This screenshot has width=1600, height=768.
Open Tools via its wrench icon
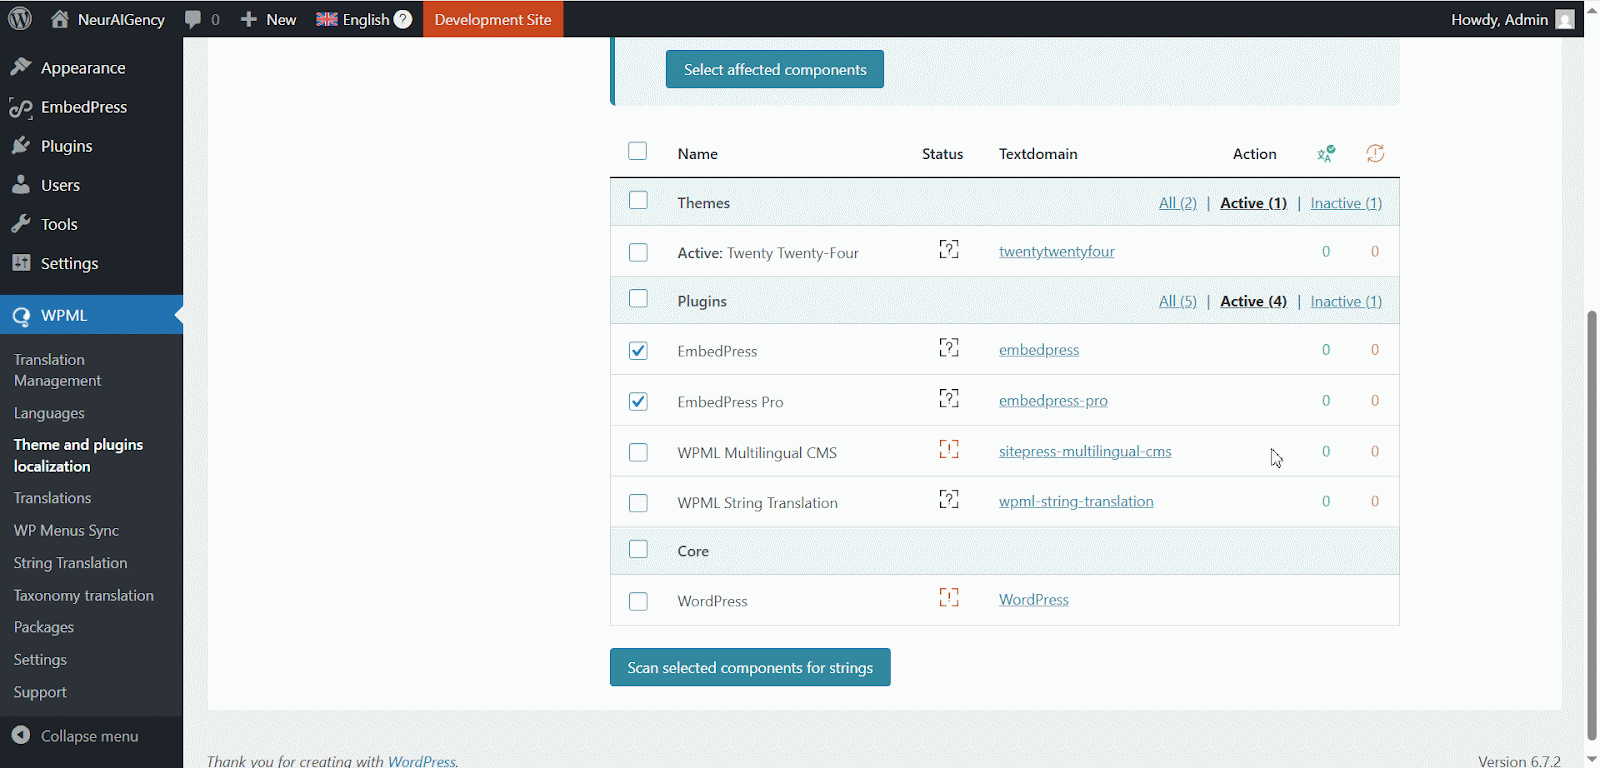coord(21,224)
